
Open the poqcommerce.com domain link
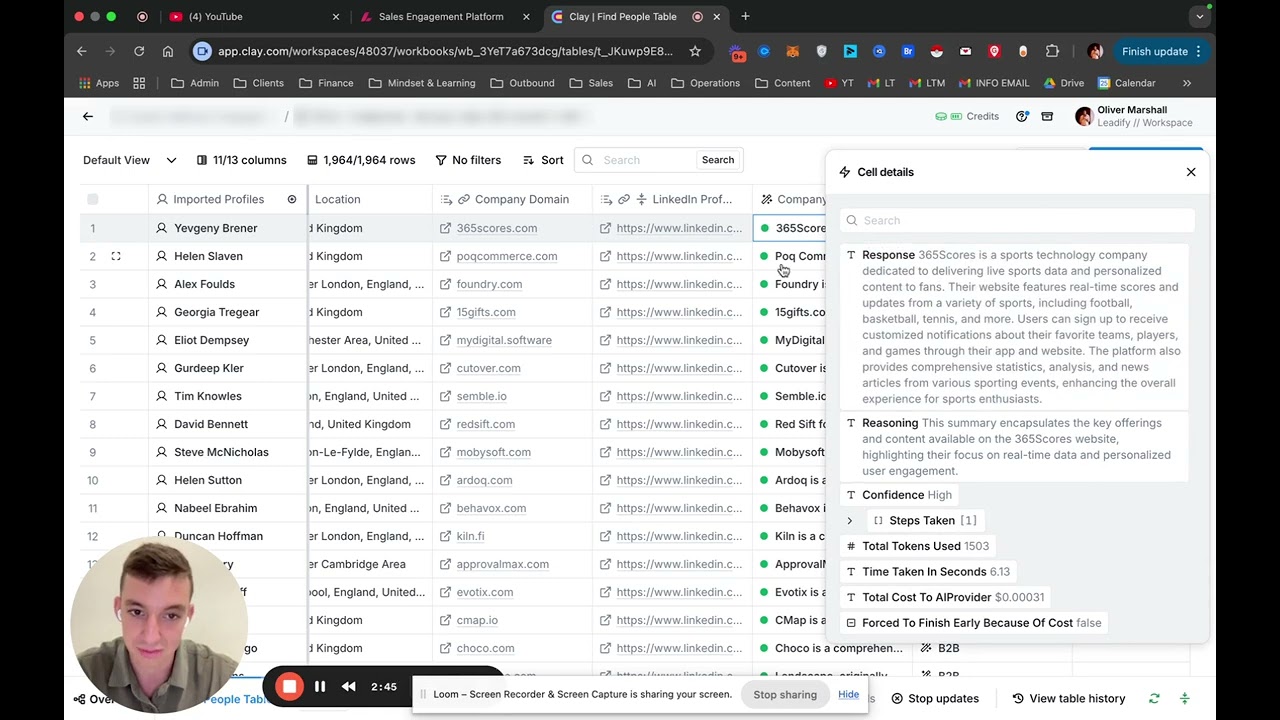tap(507, 256)
